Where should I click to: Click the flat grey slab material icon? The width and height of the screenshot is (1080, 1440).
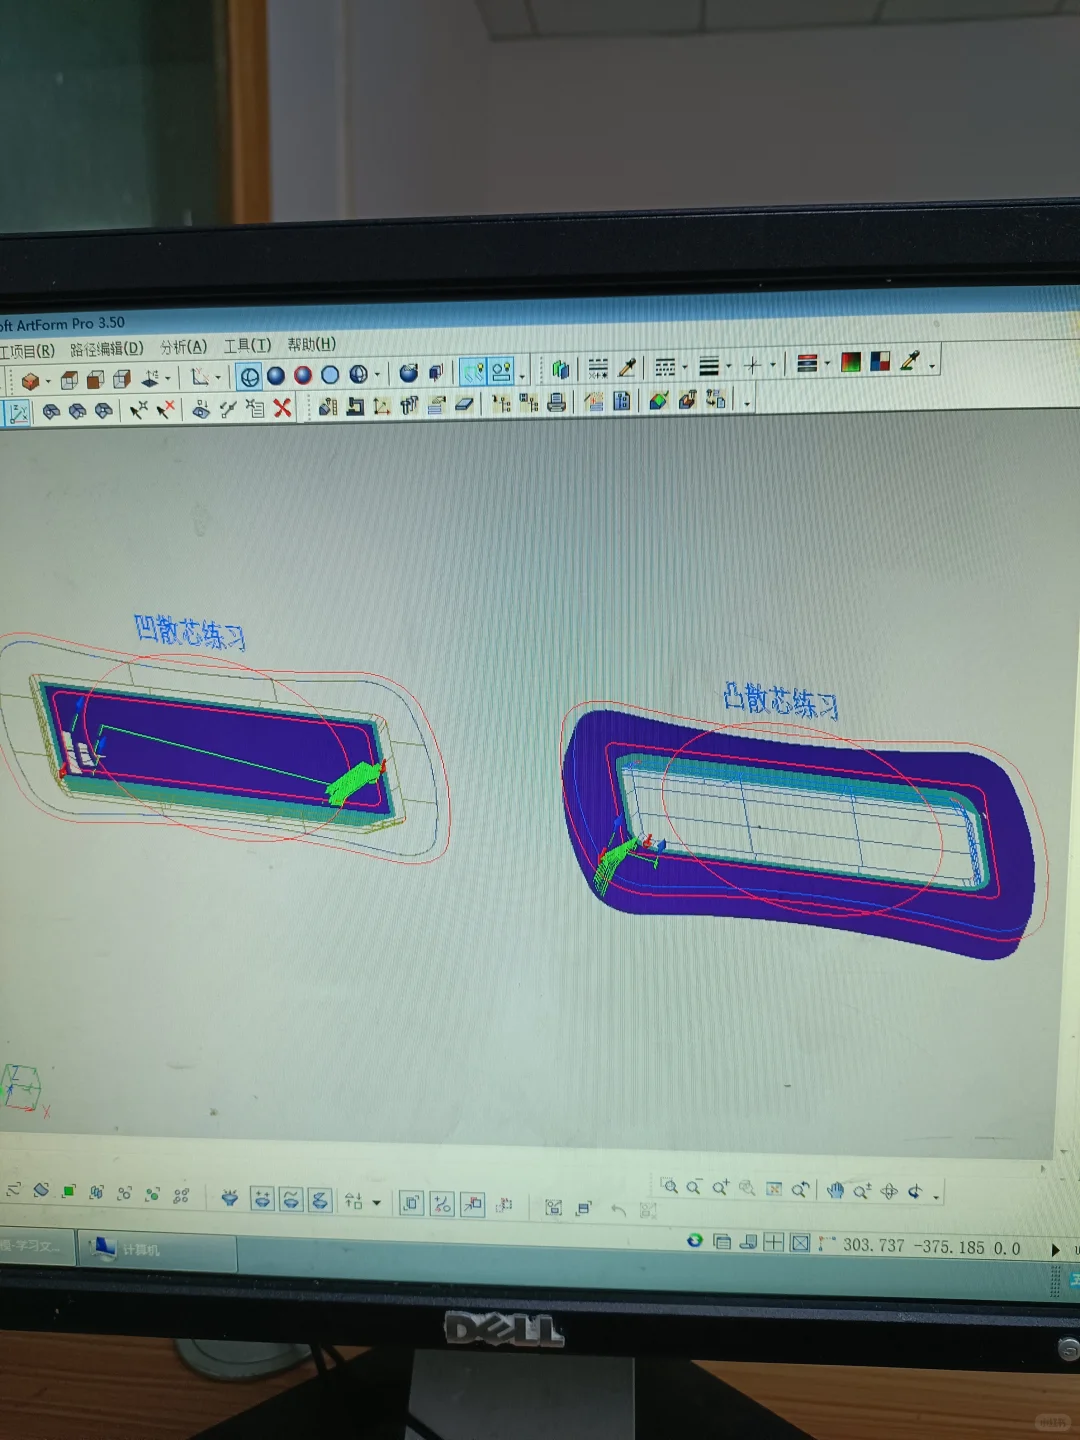coord(464,404)
